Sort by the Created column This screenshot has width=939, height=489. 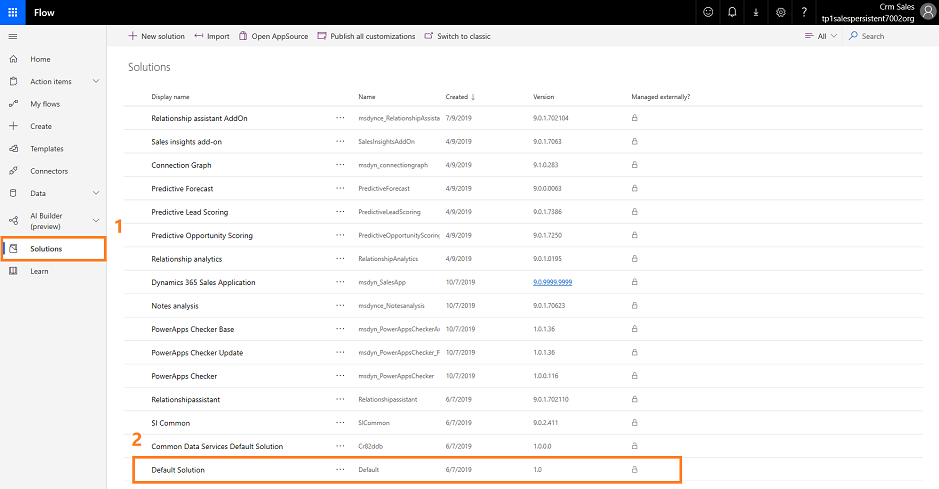pos(460,96)
